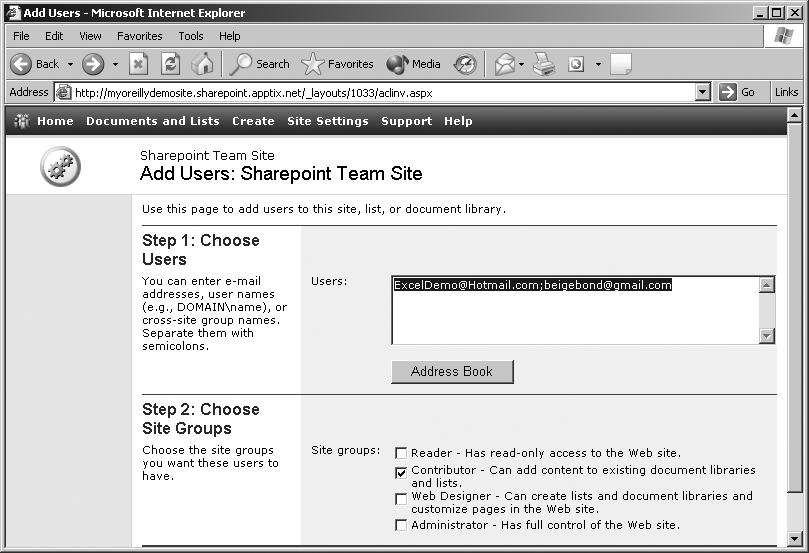Viewport: 809px width, 553px height.
Task: Click the 'Step 1: Choose Users' heading
Action: point(201,250)
